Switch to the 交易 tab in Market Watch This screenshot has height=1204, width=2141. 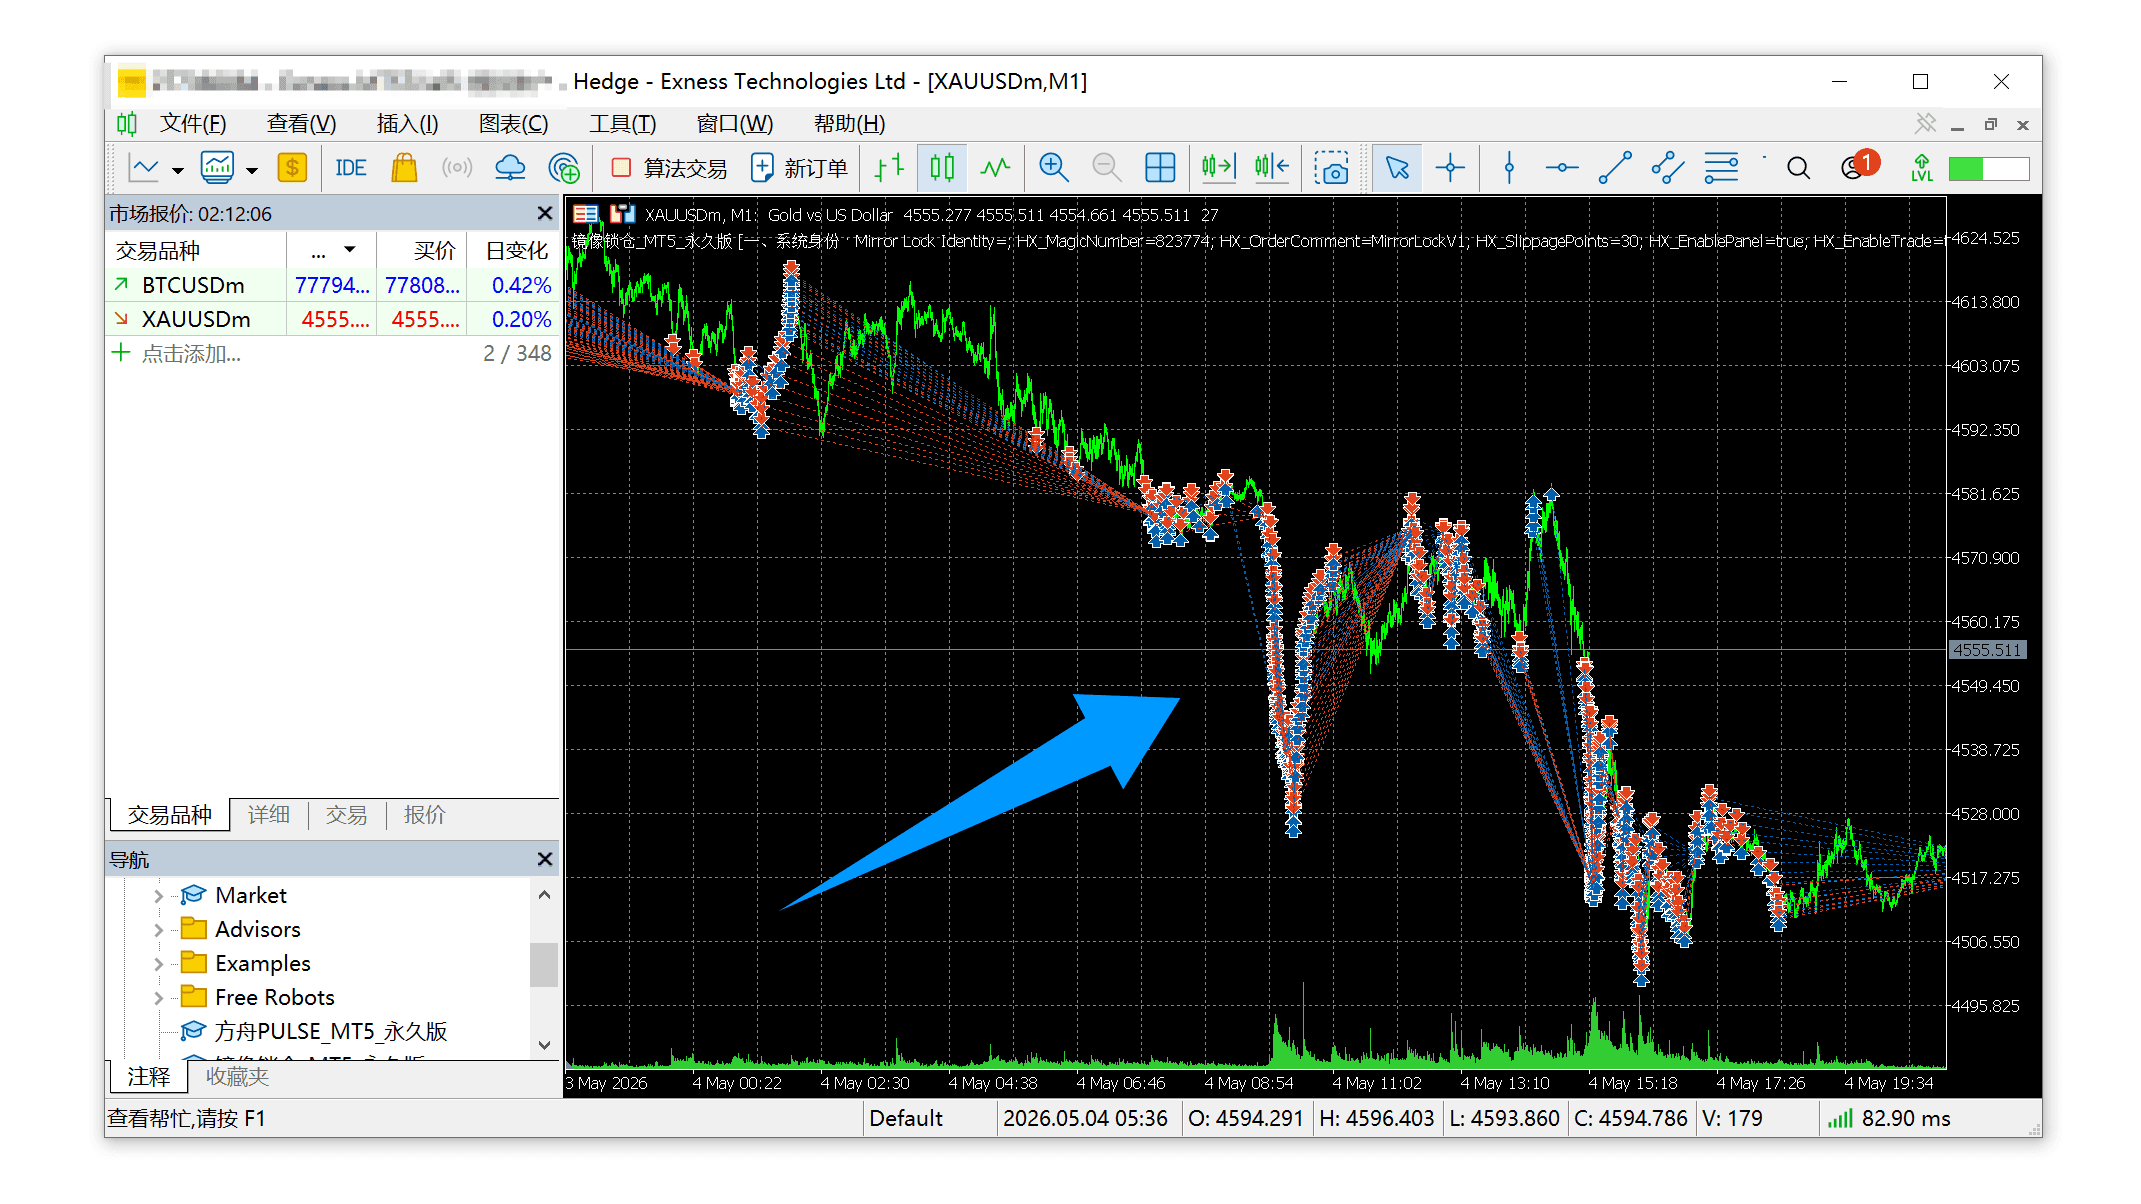click(x=346, y=815)
